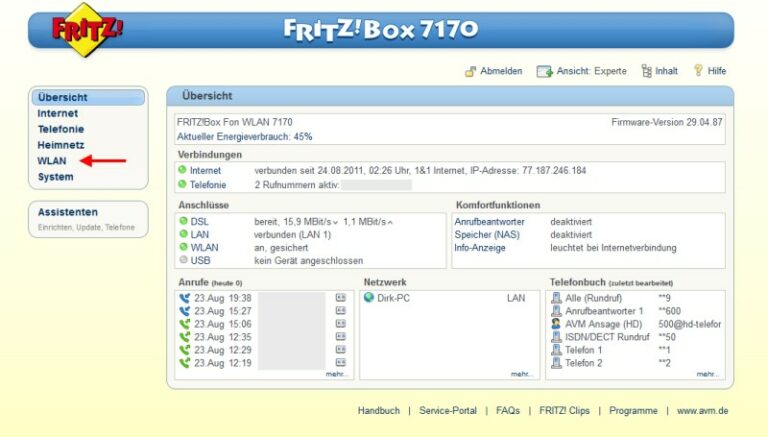The image size is (768, 437).
Task: Open the WLAN menu entry
Action: pos(52,161)
